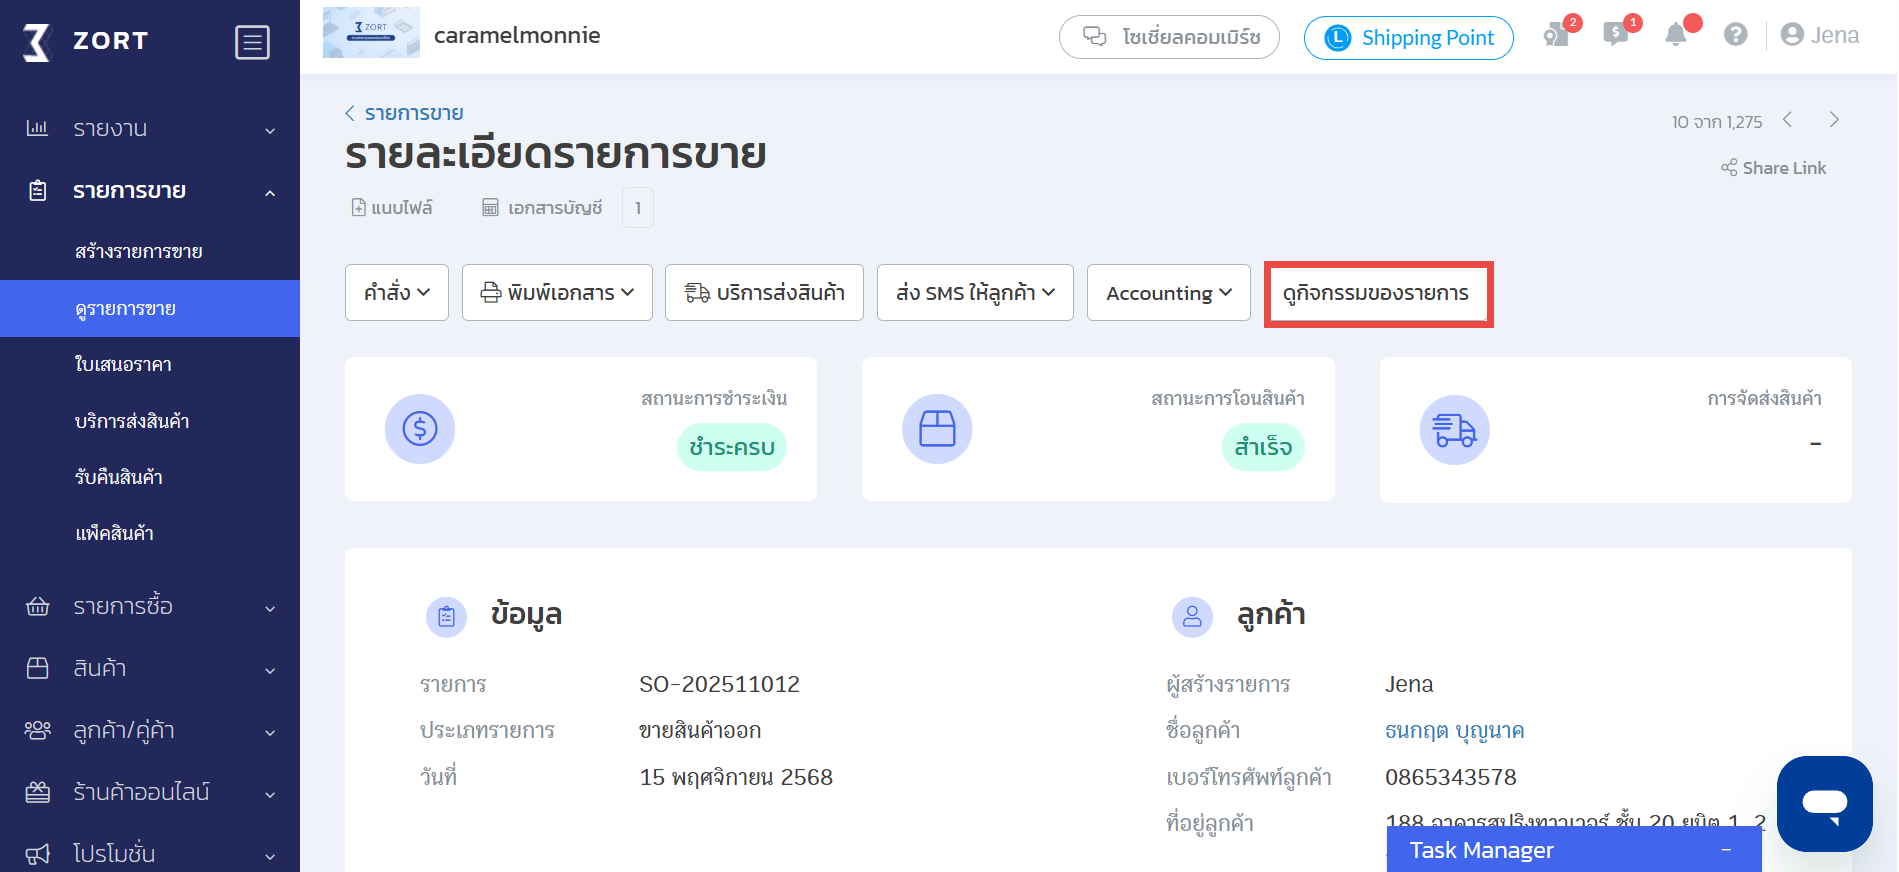Select สร้างรายการขาย in the sidebar
This screenshot has height=872, width=1899.
(138, 252)
